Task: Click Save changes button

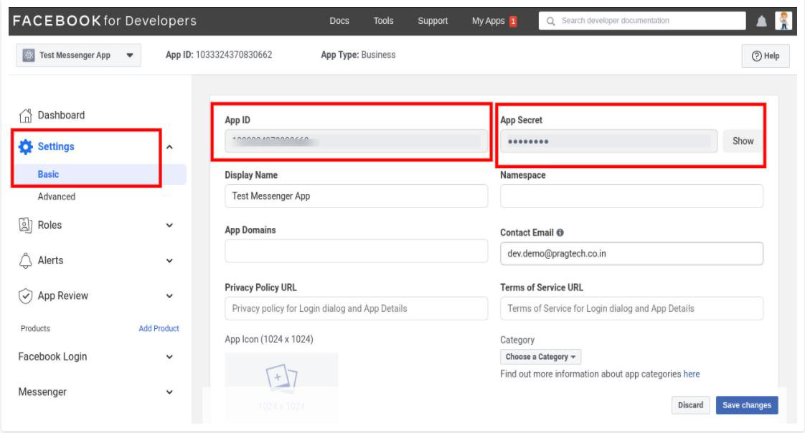Action: (x=747, y=405)
